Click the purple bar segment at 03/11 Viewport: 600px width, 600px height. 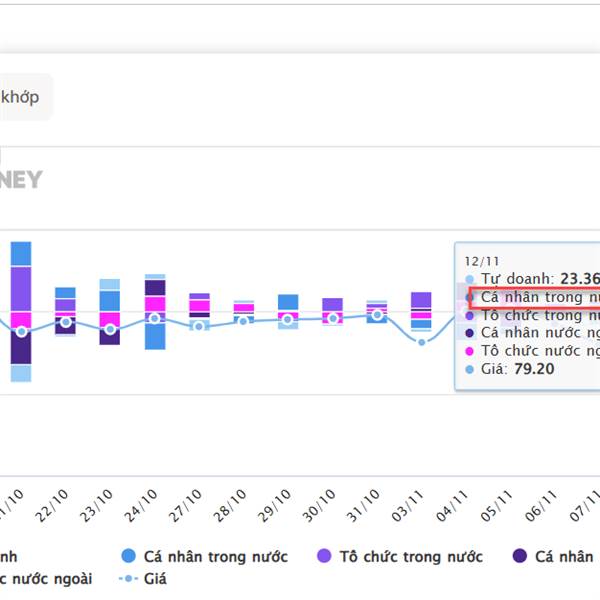421,300
